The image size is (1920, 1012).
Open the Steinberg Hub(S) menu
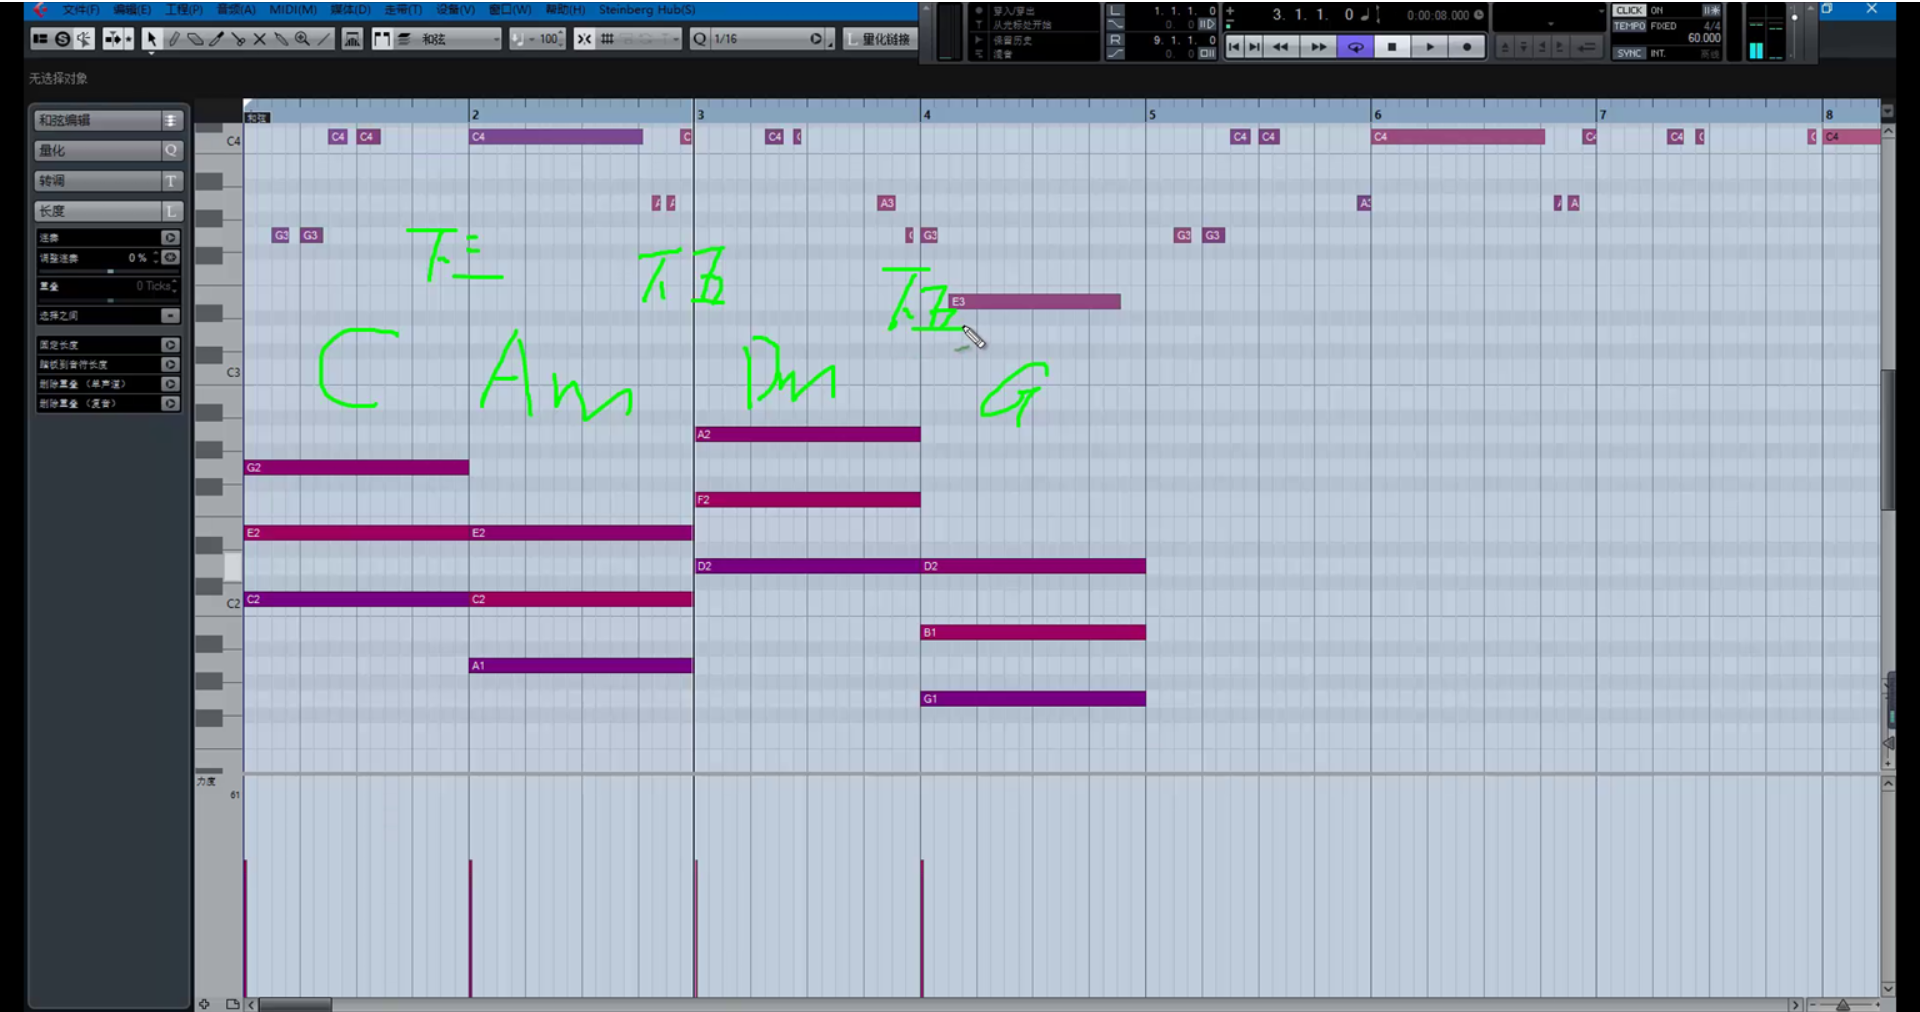coord(647,10)
